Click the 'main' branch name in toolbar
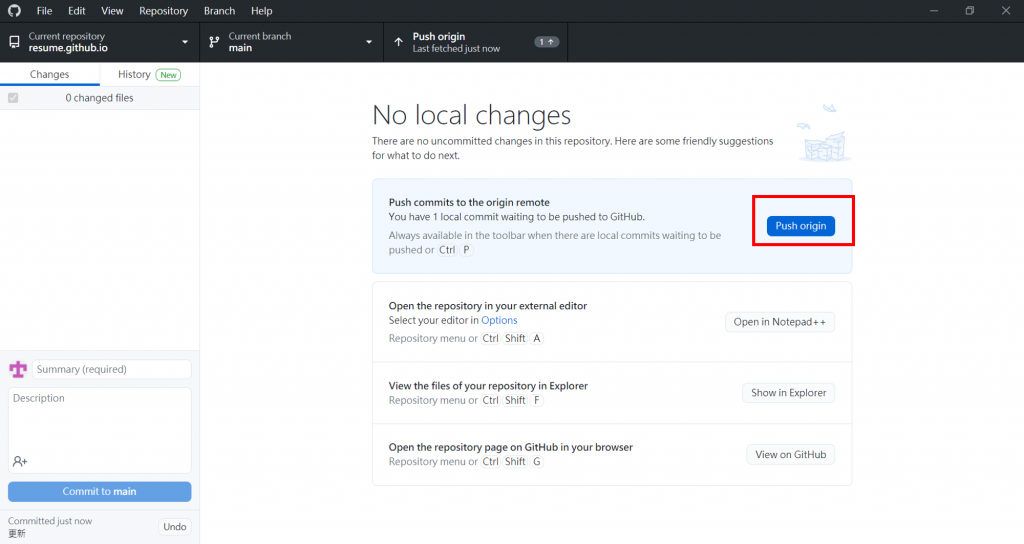Image resolution: width=1024 pixels, height=544 pixels. pyautogui.click(x=240, y=48)
